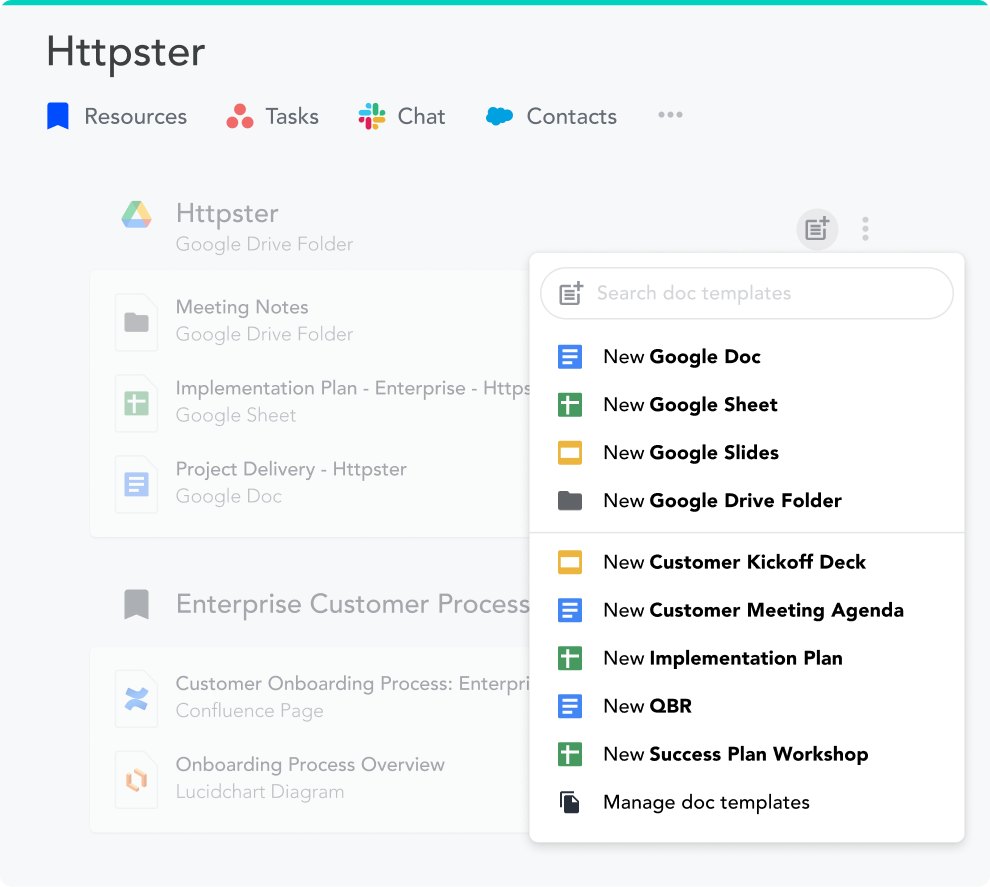
Task: Click the slides icon next to Customer Kickoff Deck
Action: [570, 562]
